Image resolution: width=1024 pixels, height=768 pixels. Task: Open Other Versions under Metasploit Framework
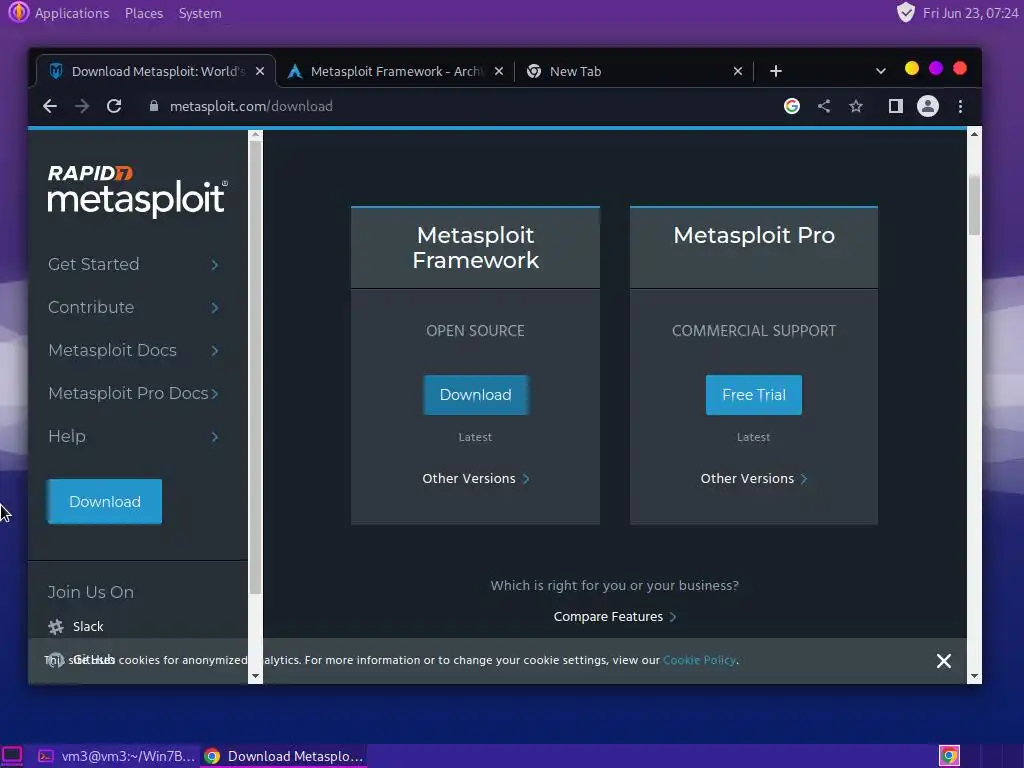[x=475, y=479]
